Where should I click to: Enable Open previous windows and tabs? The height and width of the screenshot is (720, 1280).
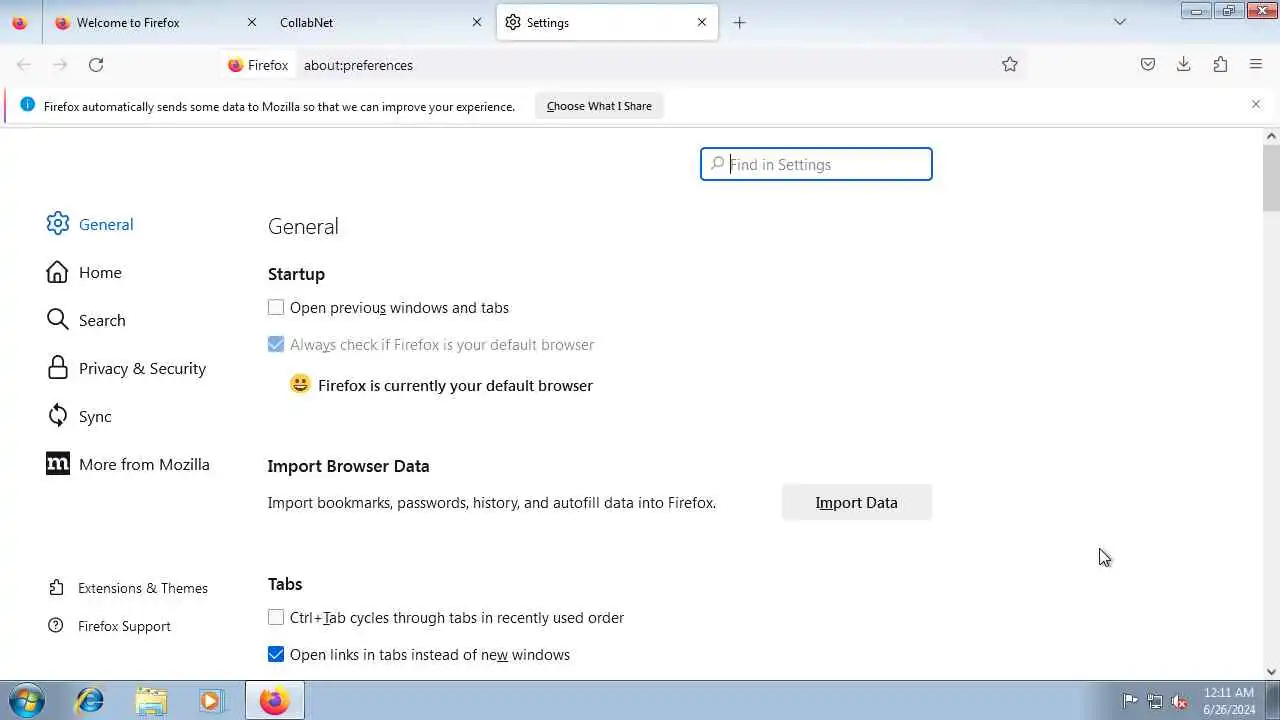276,308
